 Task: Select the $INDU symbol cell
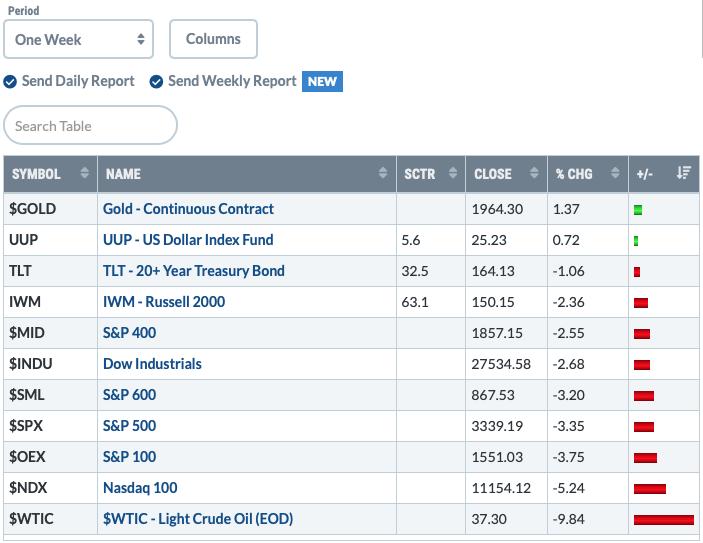[x=50, y=364]
